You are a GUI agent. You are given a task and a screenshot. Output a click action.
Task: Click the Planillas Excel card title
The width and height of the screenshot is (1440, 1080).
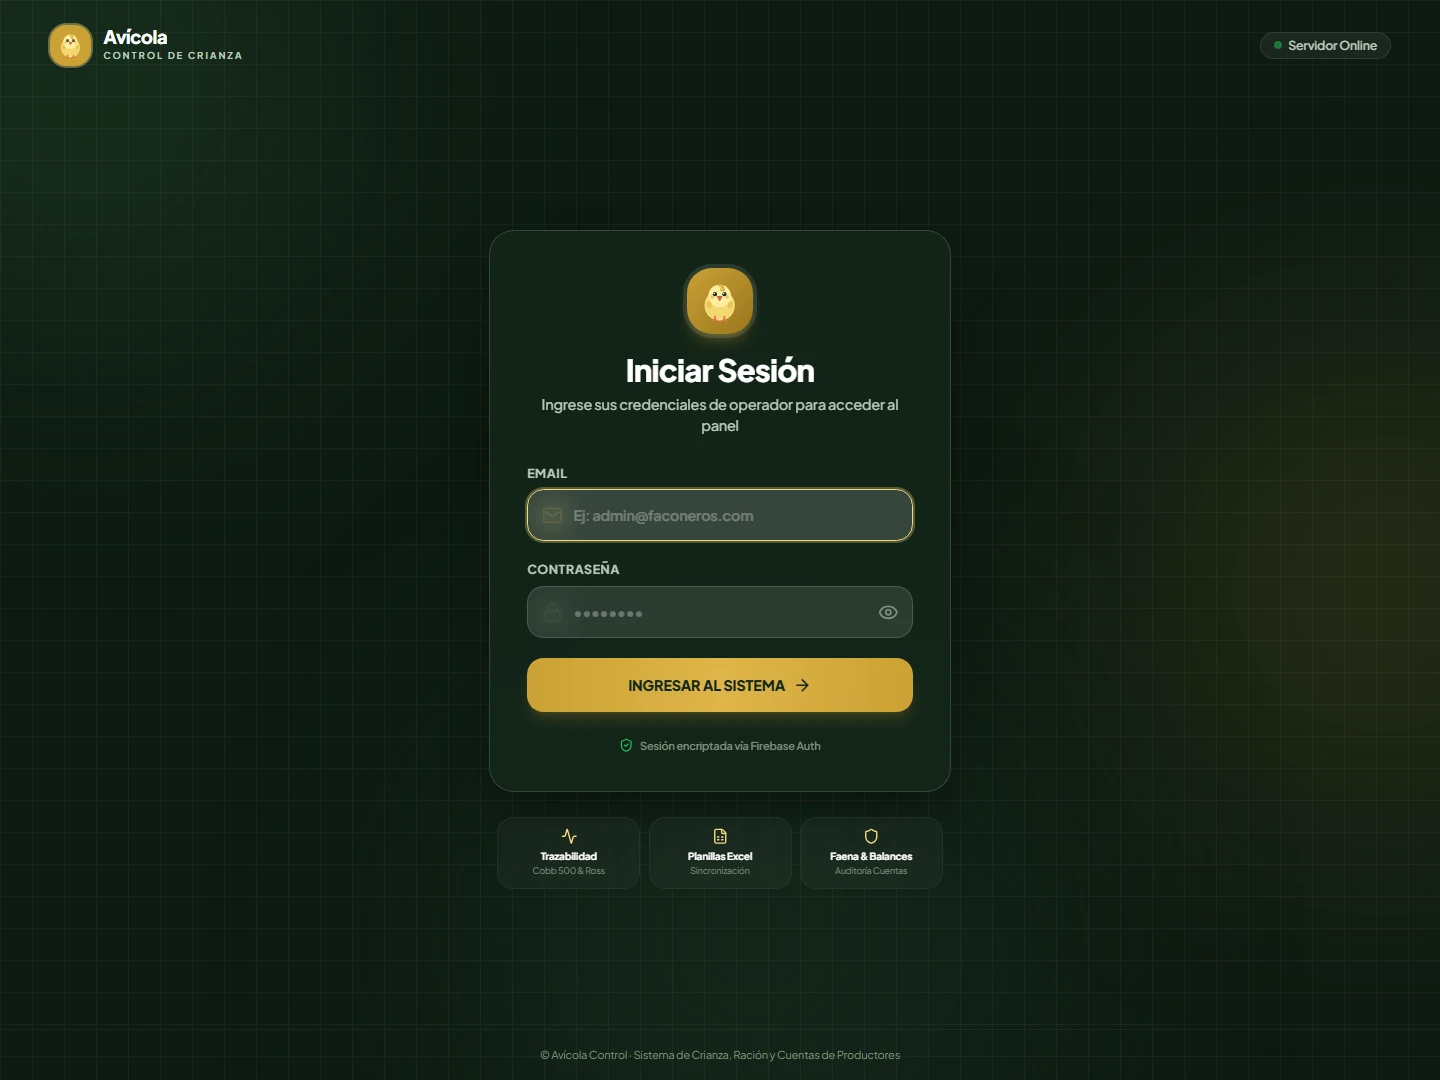(720, 856)
